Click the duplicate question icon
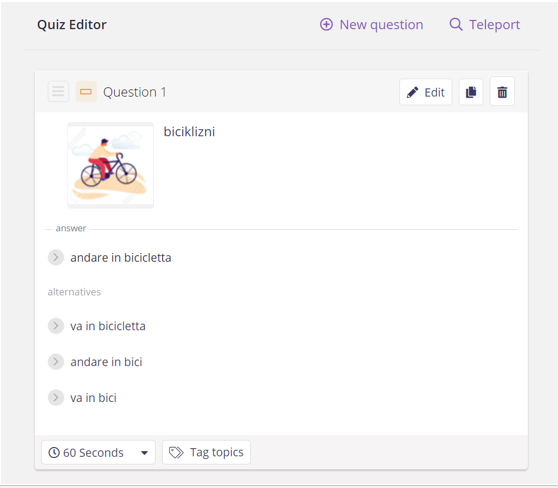The image size is (558, 488). (471, 92)
